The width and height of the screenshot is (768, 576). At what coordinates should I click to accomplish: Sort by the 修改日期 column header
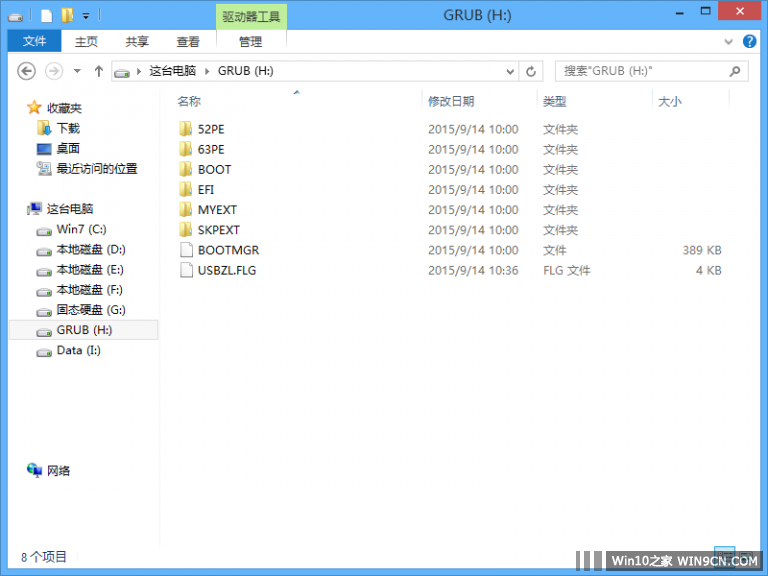coord(451,101)
